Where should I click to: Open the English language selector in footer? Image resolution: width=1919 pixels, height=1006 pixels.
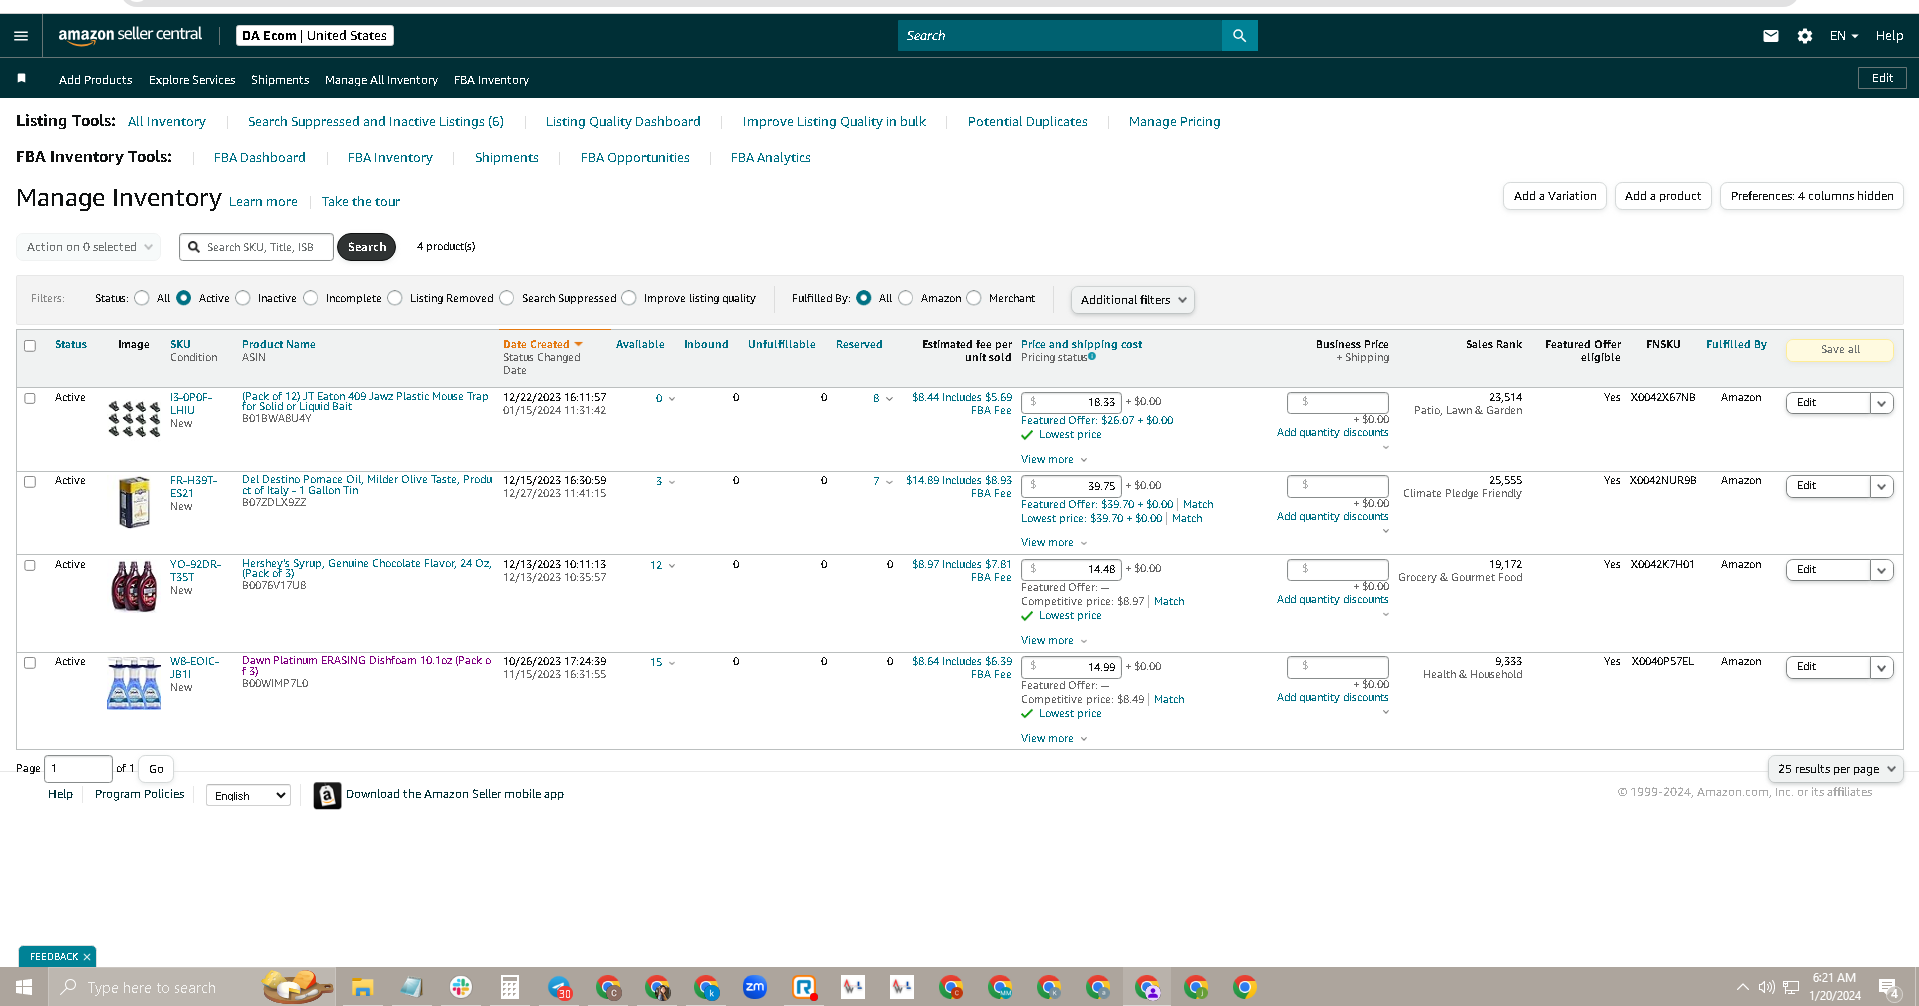[248, 796]
